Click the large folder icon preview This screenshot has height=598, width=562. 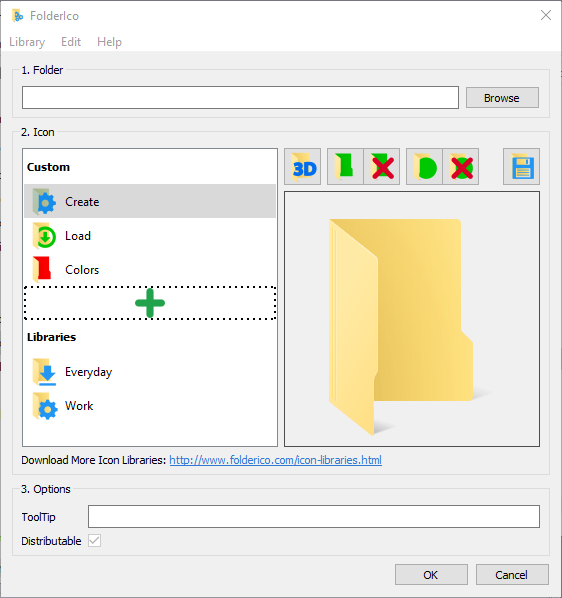(412, 319)
